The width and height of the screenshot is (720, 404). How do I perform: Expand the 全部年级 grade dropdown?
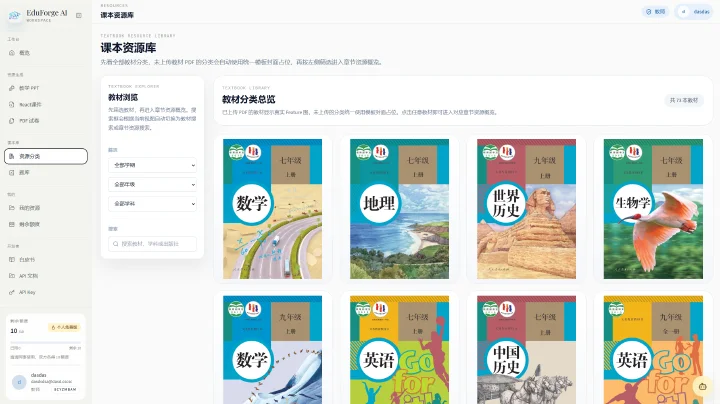coord(152,185)
